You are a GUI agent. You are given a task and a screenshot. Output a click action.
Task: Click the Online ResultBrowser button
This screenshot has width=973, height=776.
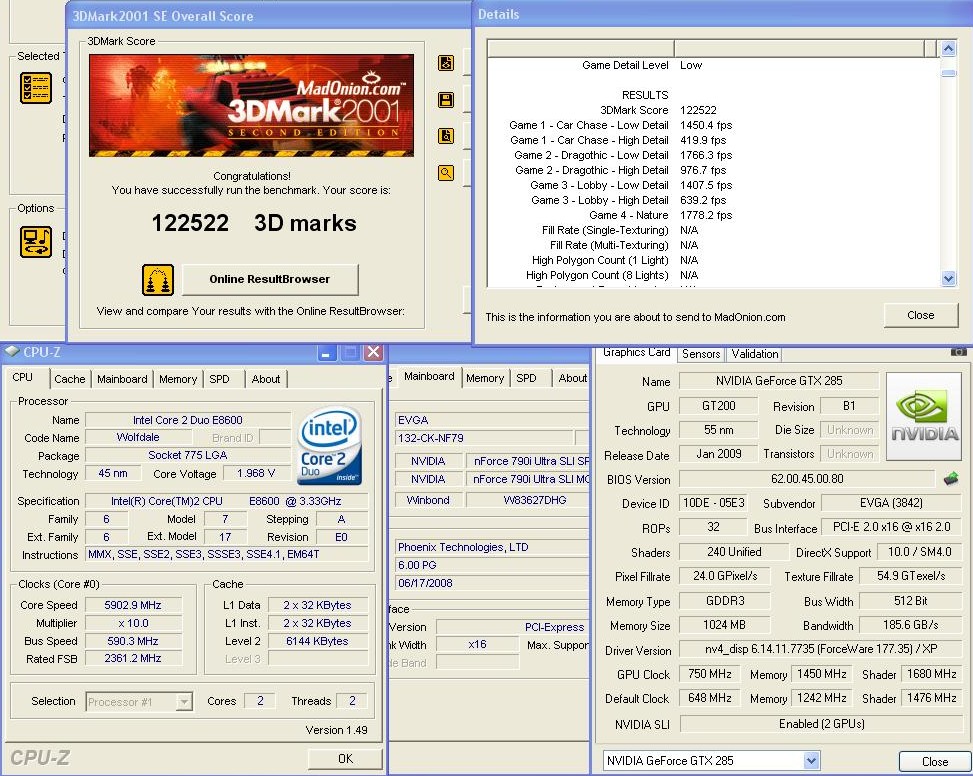270,279
